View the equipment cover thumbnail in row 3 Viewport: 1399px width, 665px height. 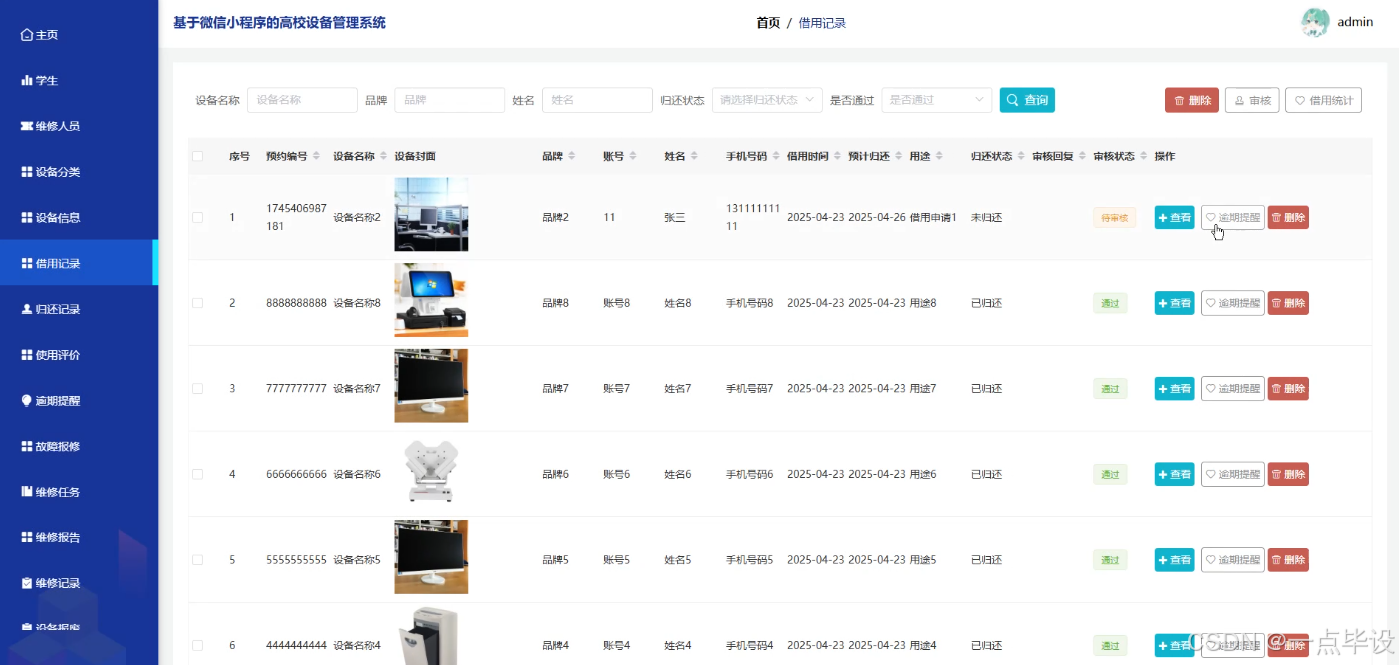(431, 385)
